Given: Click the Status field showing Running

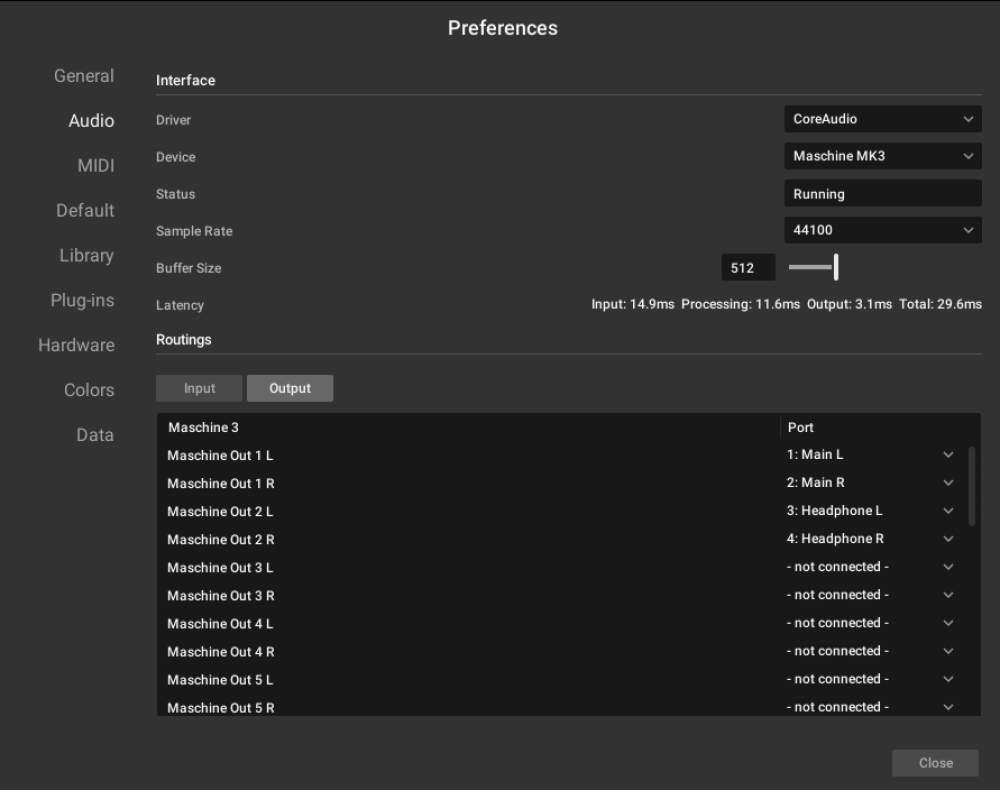Looking at the screenshot, I should pos(883,193).
